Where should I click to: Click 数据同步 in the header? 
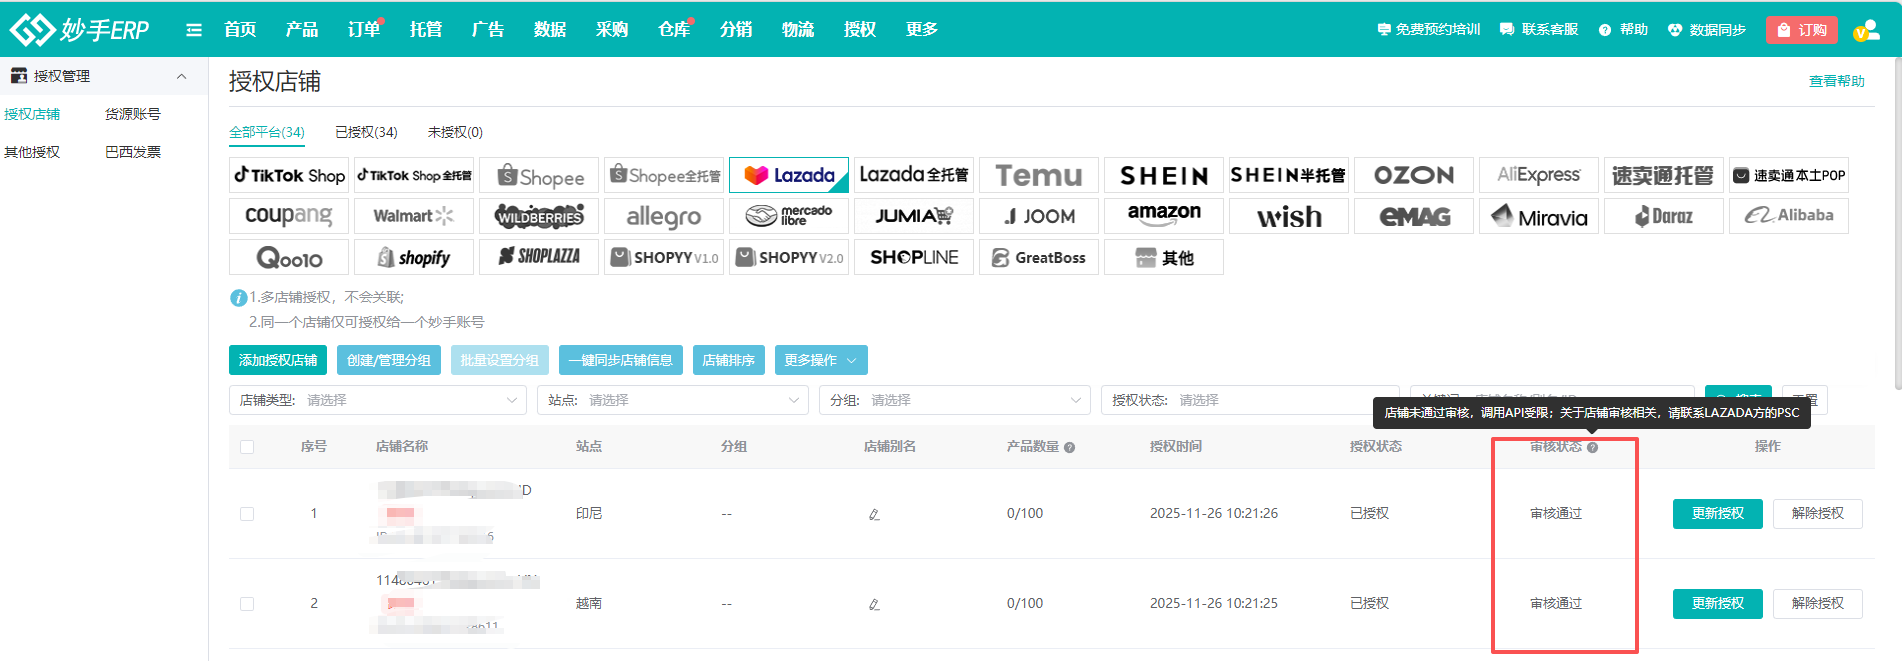pyautogui.click(x=1707, y=30)
